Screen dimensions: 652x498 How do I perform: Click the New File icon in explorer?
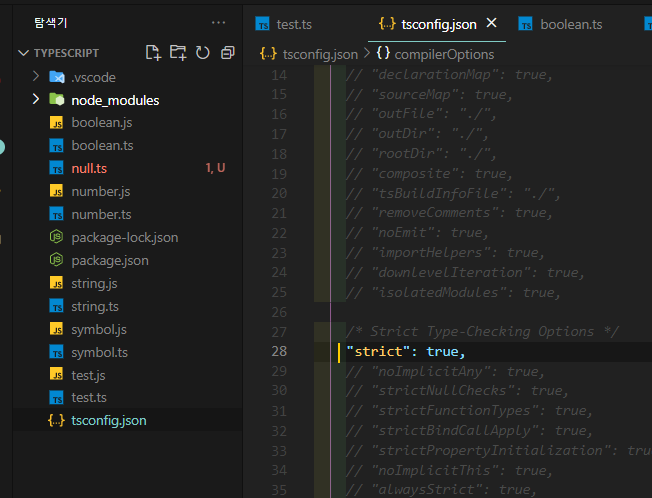coord(153,53)
